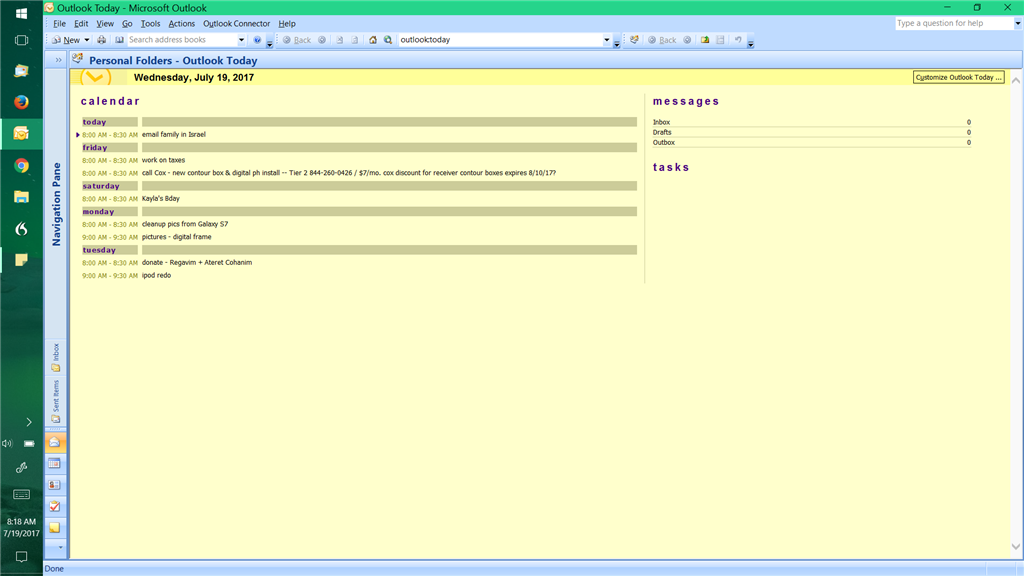Switch to Tasks in the navigation pane
The width and height of the screenshot is (1024, 576).
coord(55,506)
